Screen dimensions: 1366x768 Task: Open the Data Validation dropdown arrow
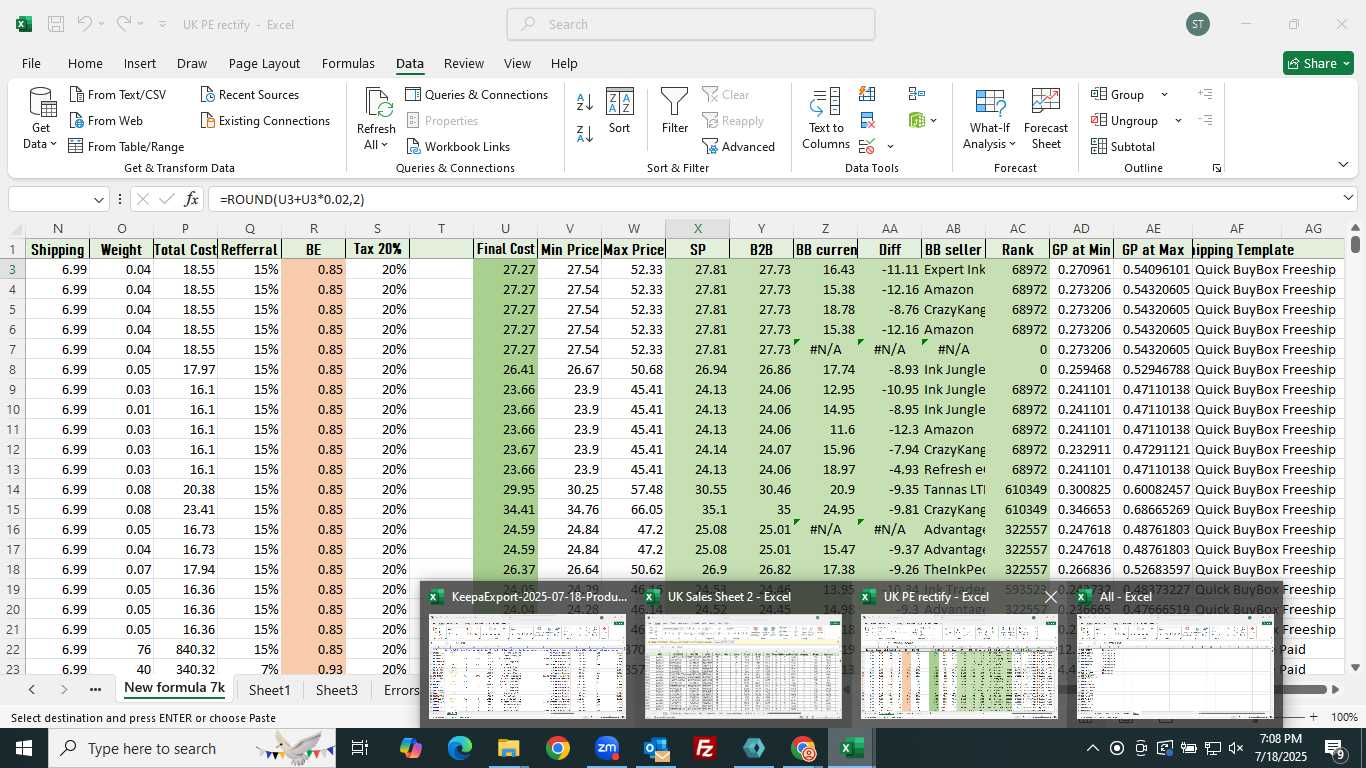[x=890, y=146]
